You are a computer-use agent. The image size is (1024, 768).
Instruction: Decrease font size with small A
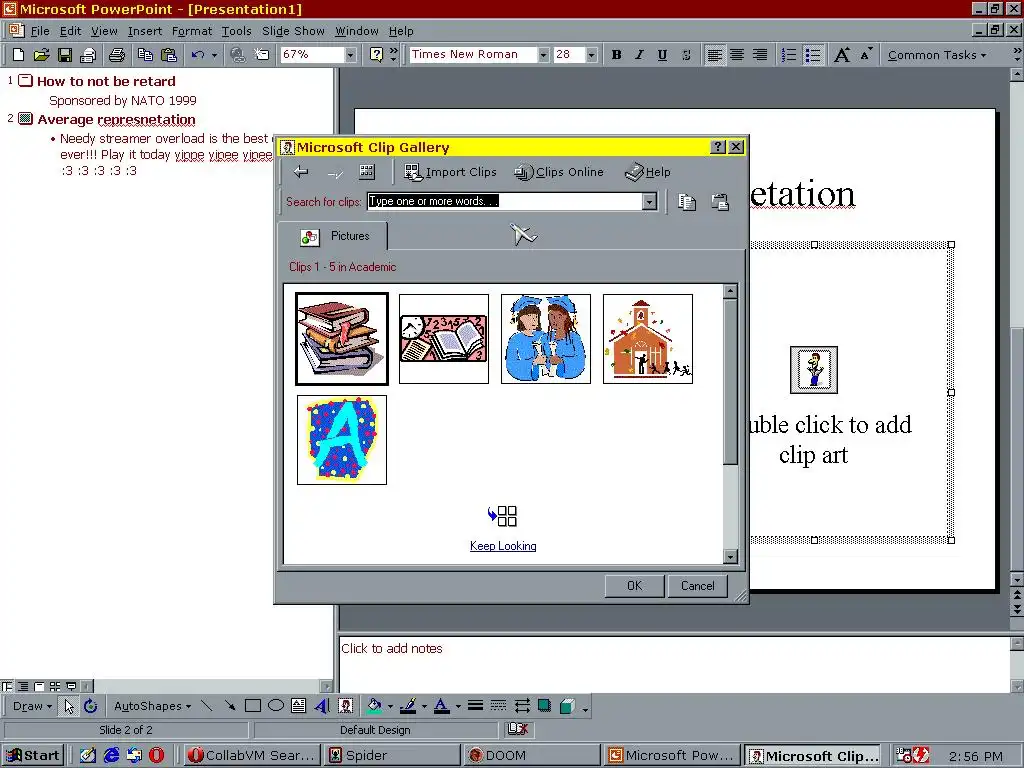pos(866,55)
